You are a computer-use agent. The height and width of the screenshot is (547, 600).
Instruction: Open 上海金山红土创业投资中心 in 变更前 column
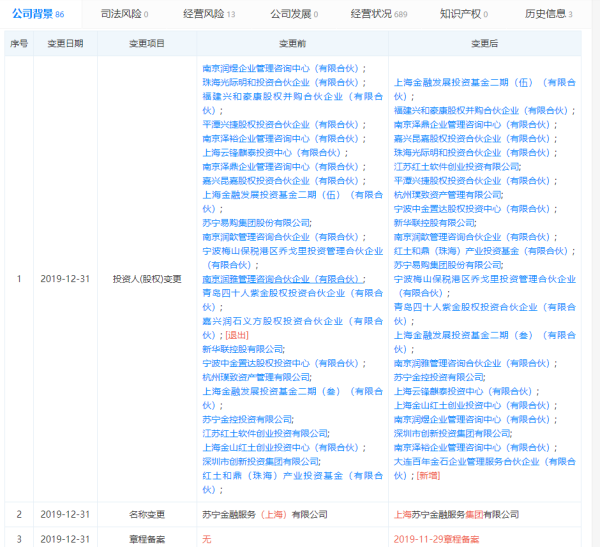(x=280, y=447)
